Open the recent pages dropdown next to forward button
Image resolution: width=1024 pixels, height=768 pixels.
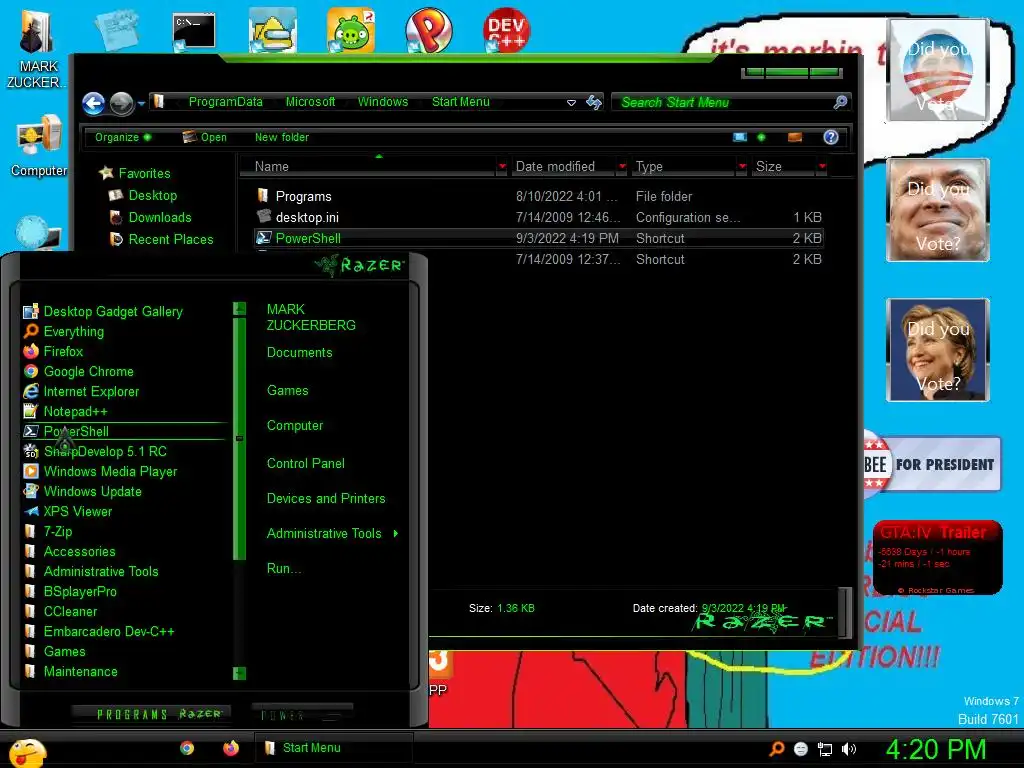tap(141, 103)
